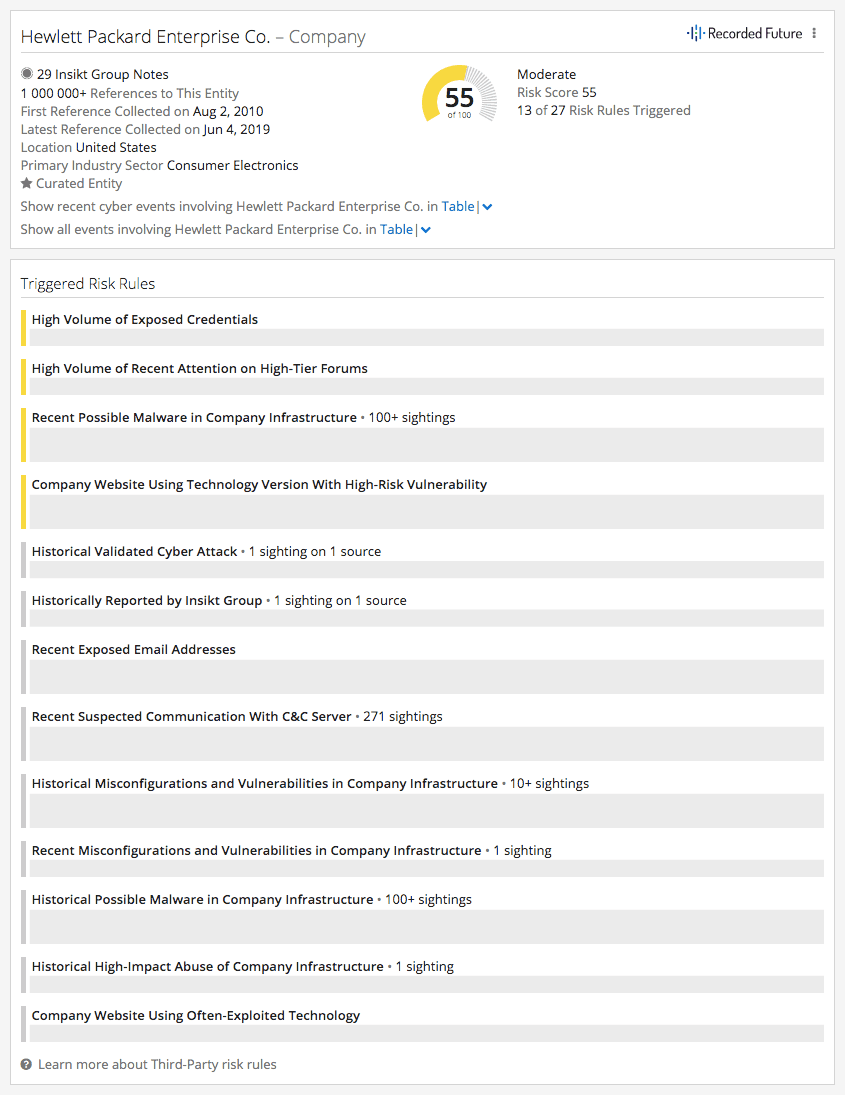
Task: Click Primary Industry Sector Consumer Electronics
Action: [x=159, y=166]
